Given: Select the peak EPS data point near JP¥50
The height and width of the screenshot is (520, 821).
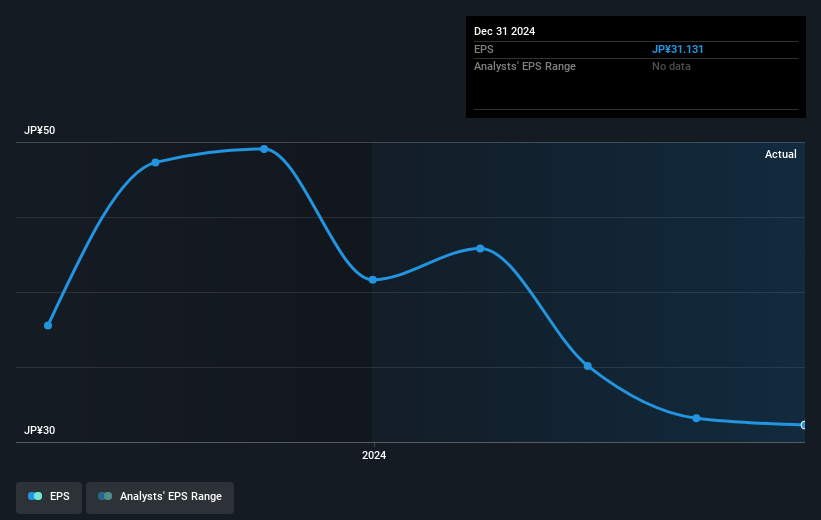Looking at the screenshot, I should pos(264,149).
